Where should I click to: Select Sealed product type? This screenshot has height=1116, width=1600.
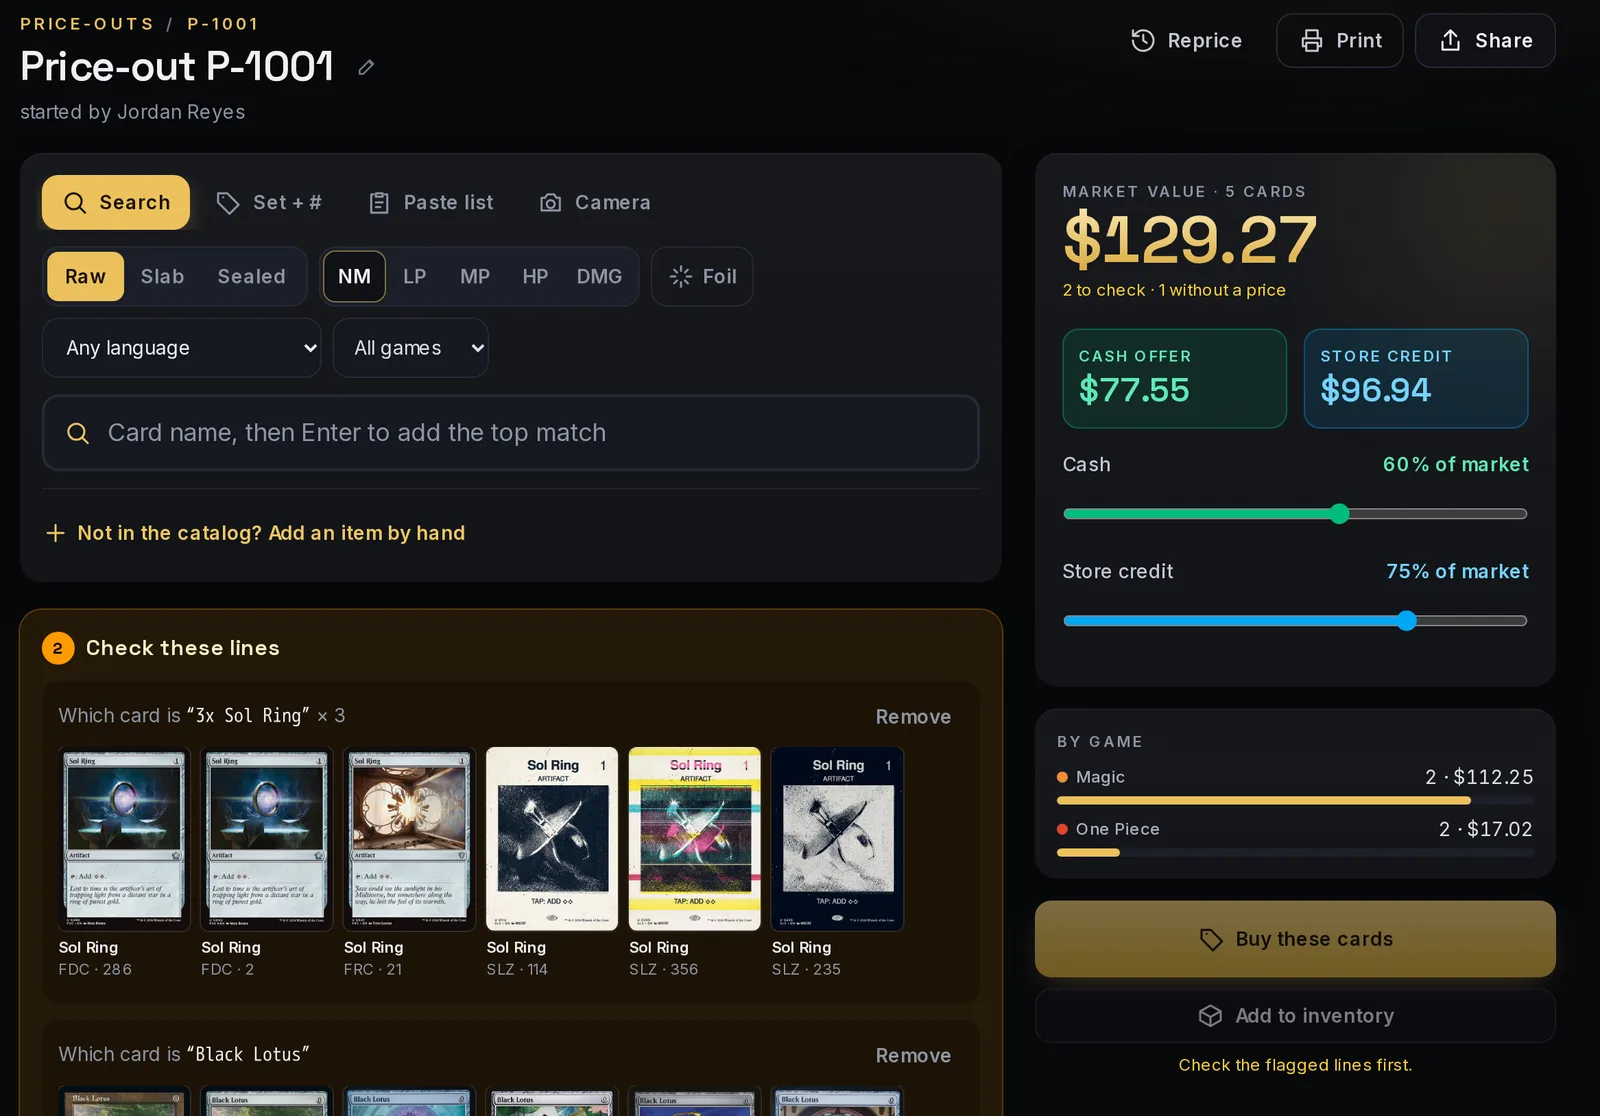[x=252, y=276]
